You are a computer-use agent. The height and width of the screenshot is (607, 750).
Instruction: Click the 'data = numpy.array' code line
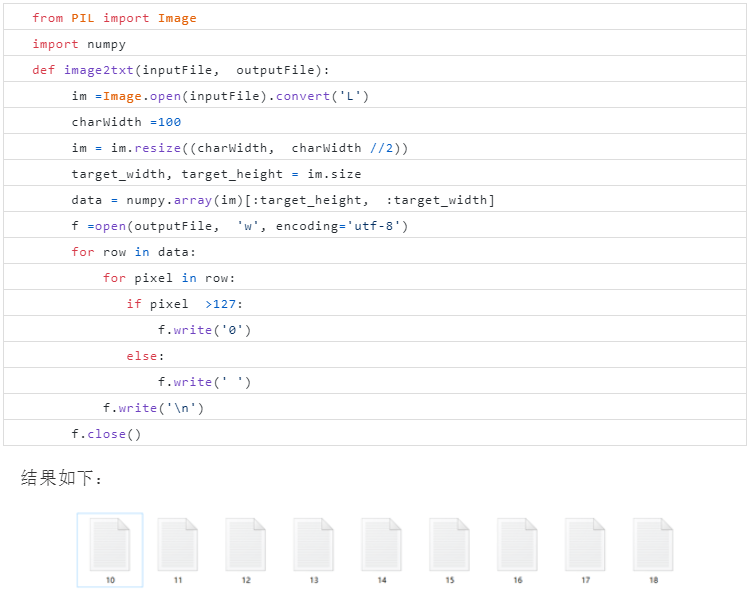click(375, 199)
